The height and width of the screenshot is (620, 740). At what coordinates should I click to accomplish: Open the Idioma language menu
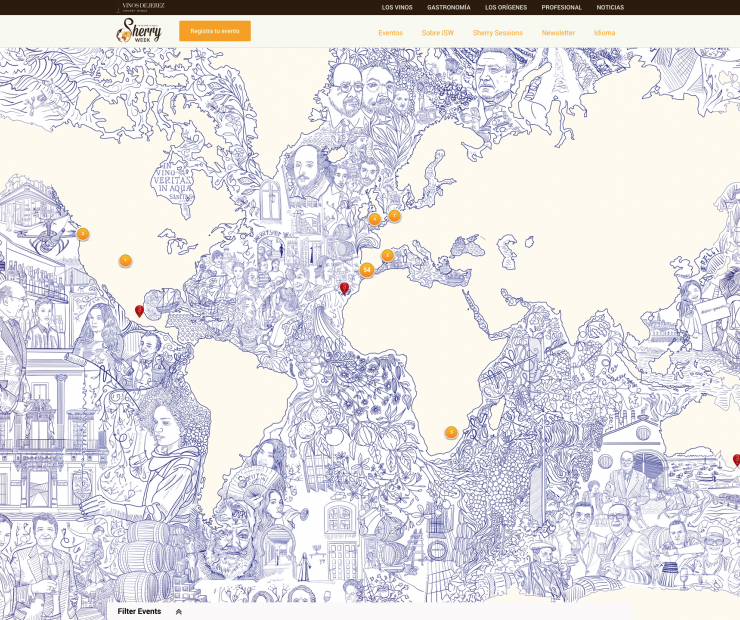(605, 33)
